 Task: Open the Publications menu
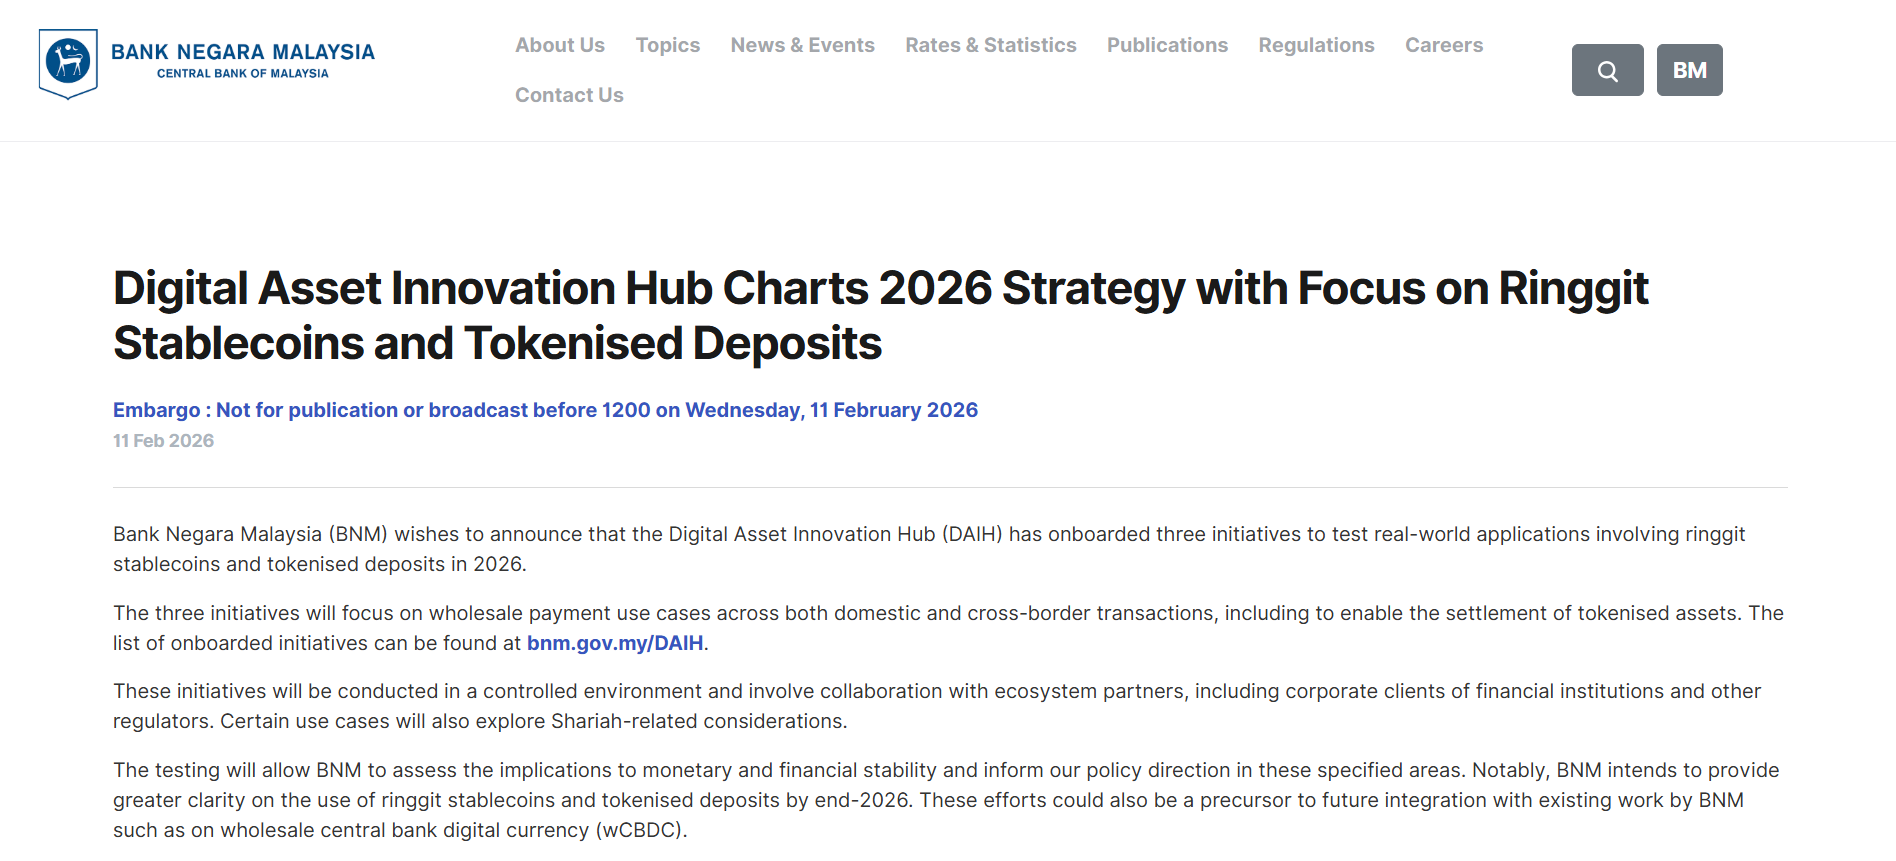click(1166, 45)
